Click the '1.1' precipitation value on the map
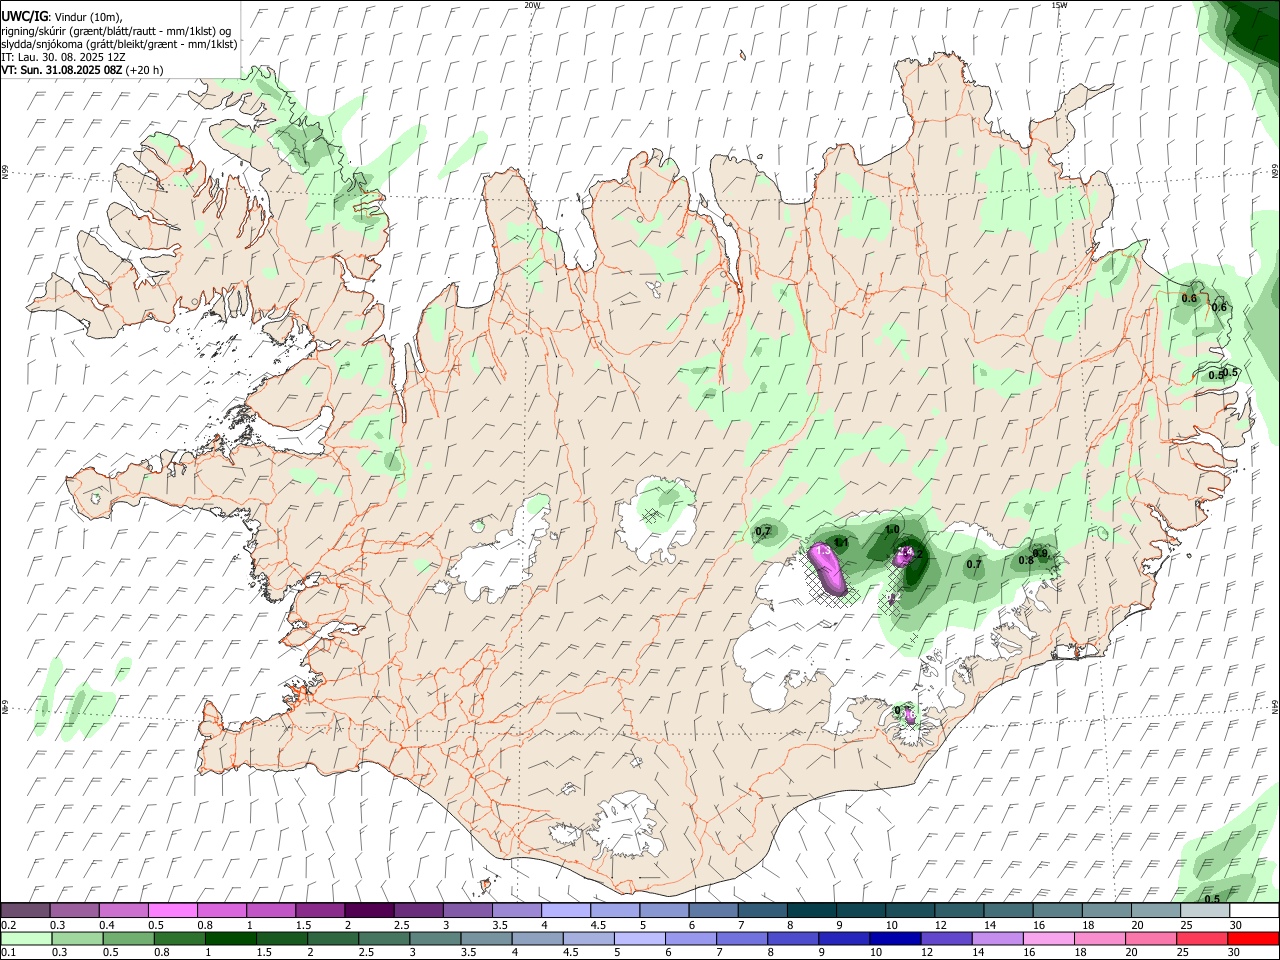The image size is (1280, 960). point(841,543)
